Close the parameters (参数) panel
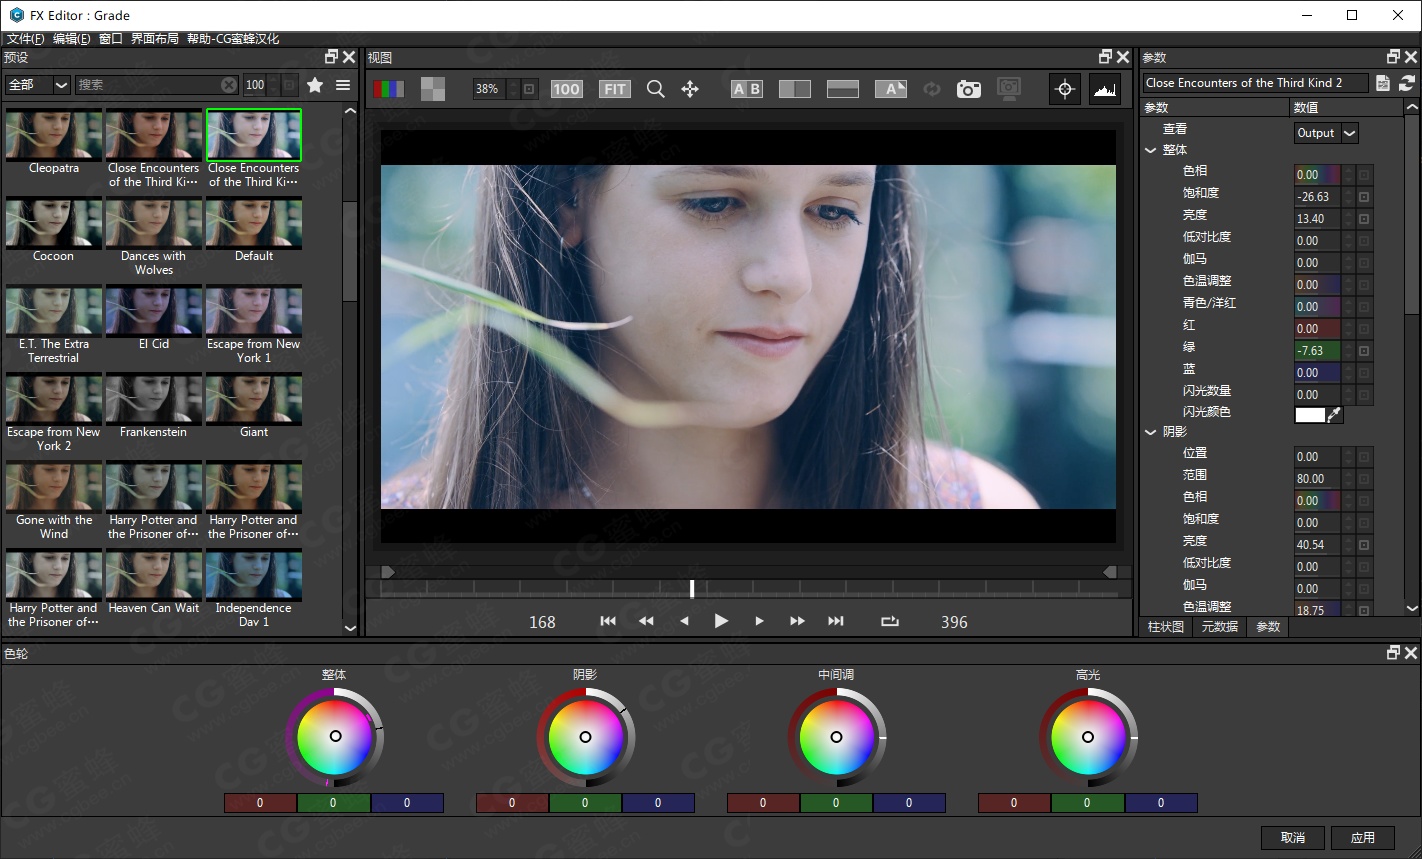The height and width of the screenshot is (859, 1422). [x=1411, y=57]
